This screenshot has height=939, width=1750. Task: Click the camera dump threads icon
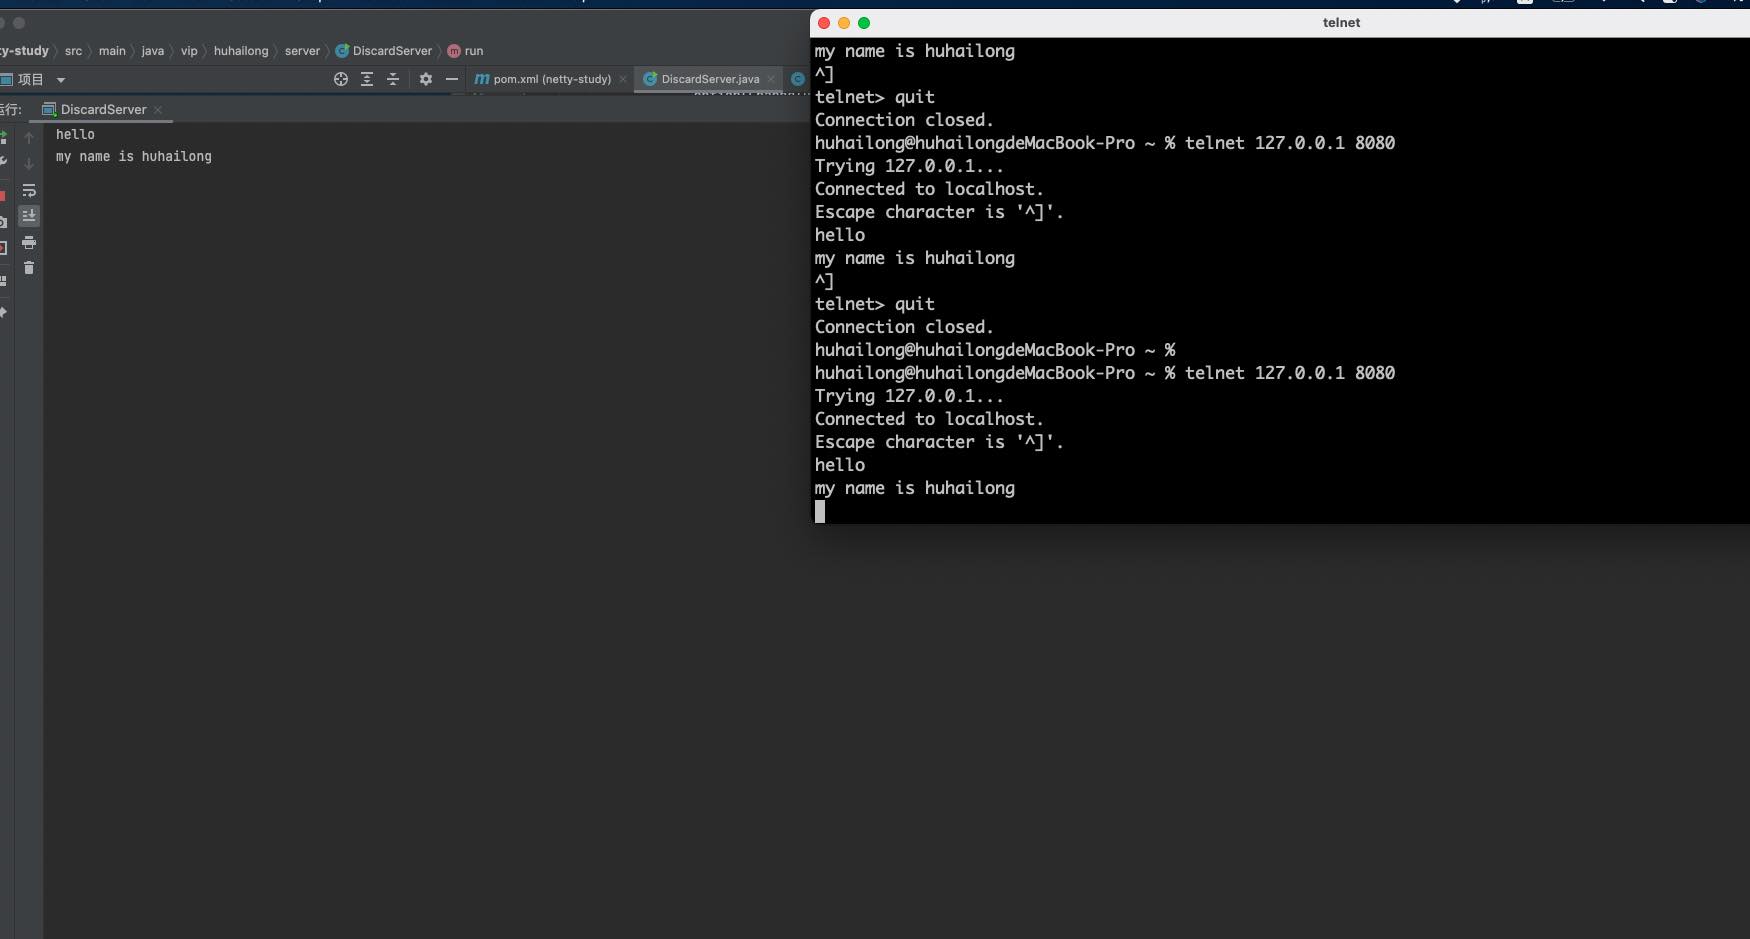pyautogui.click(x=3, y=222)
